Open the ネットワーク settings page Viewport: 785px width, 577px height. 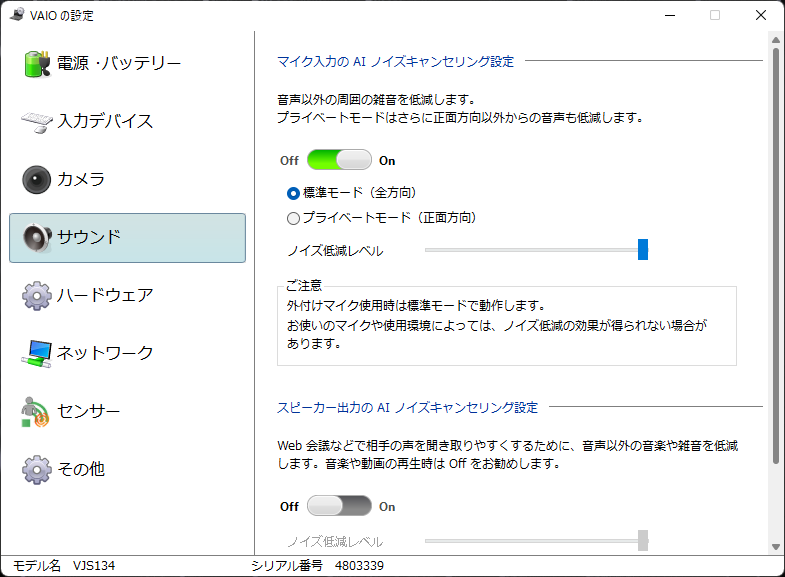pos(128,353)
